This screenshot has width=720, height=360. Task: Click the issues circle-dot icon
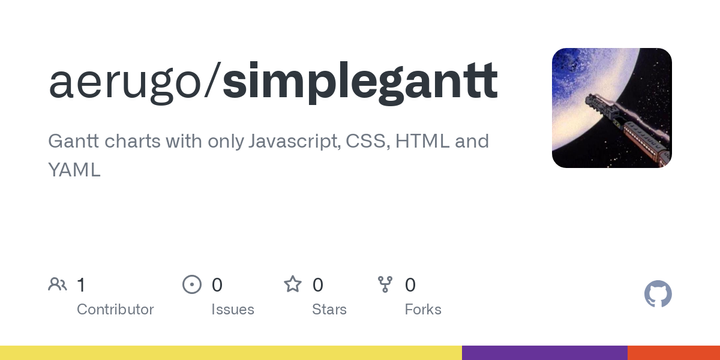(x=192, y=285)
